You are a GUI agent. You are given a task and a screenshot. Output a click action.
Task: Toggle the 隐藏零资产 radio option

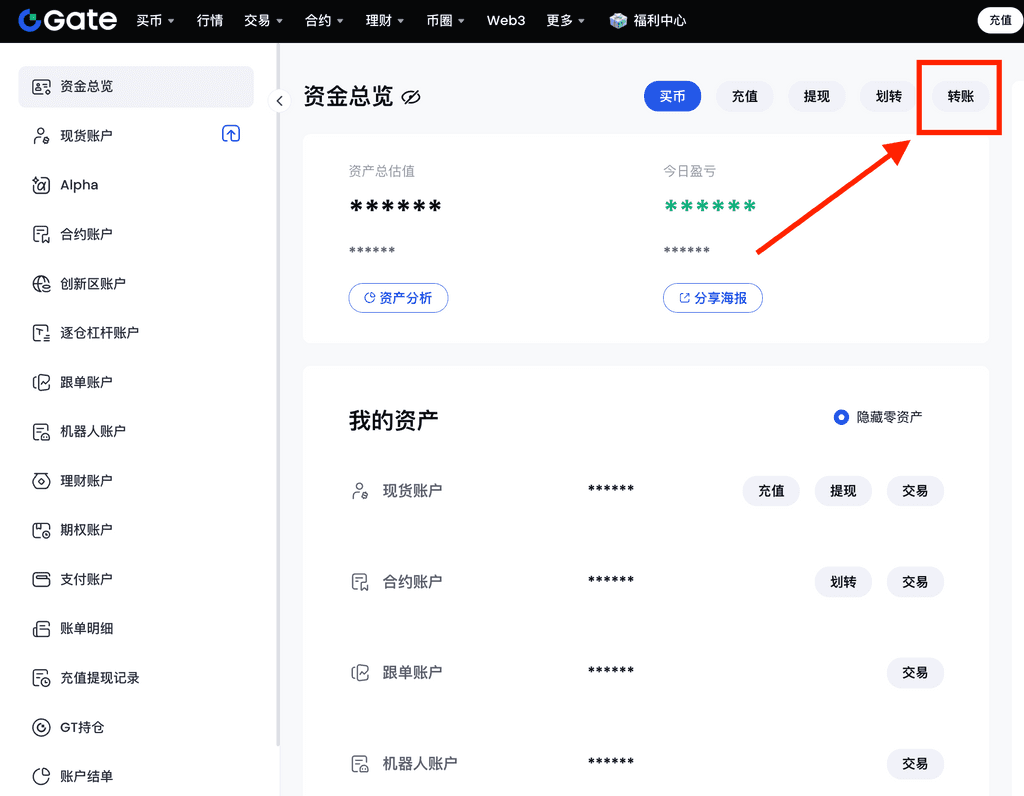tap(841, 417)
